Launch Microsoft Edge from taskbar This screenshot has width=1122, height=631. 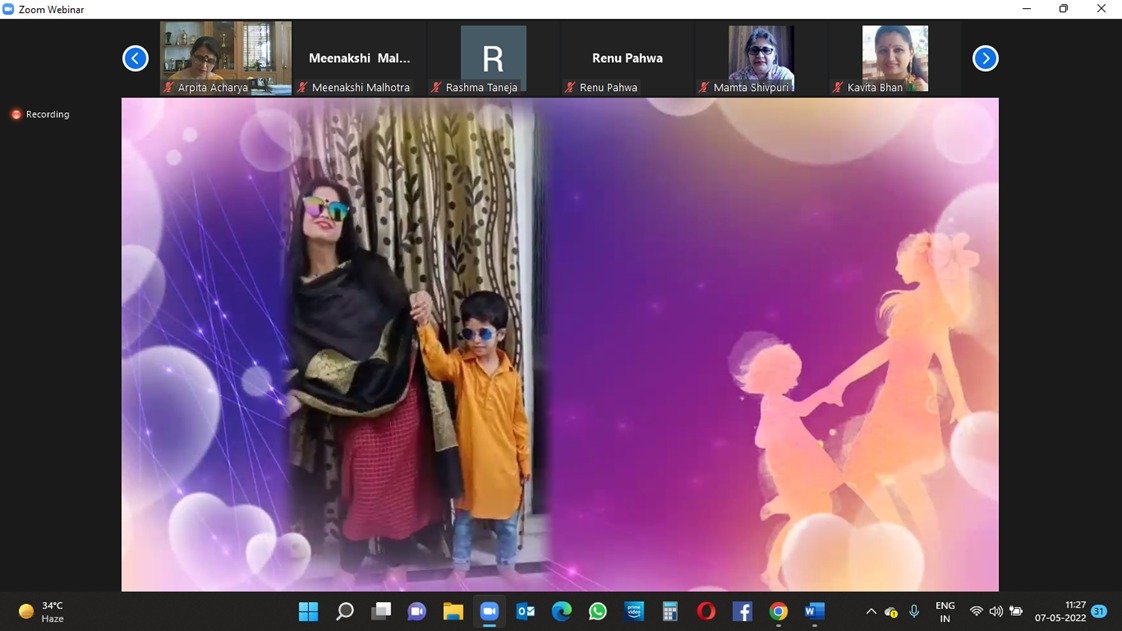pyautogui.click(x=561, y=611)
